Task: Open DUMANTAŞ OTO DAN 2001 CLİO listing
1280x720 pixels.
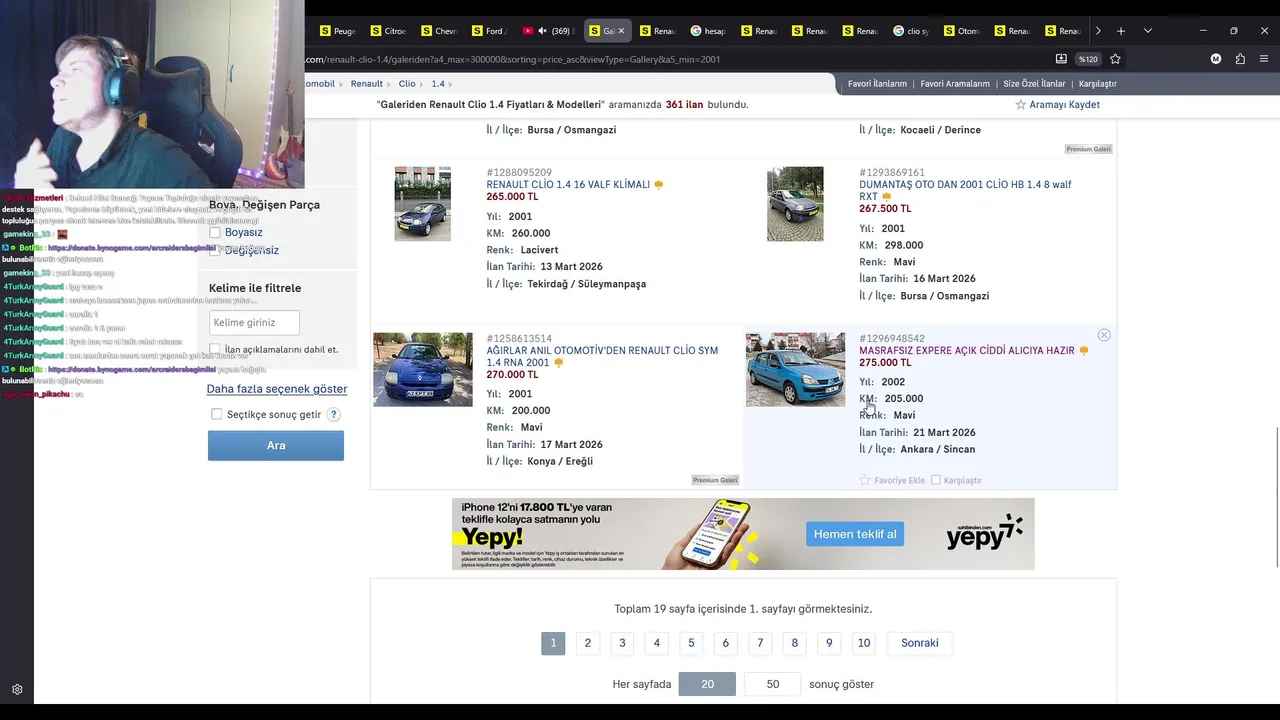Action: tap(965, 190)
